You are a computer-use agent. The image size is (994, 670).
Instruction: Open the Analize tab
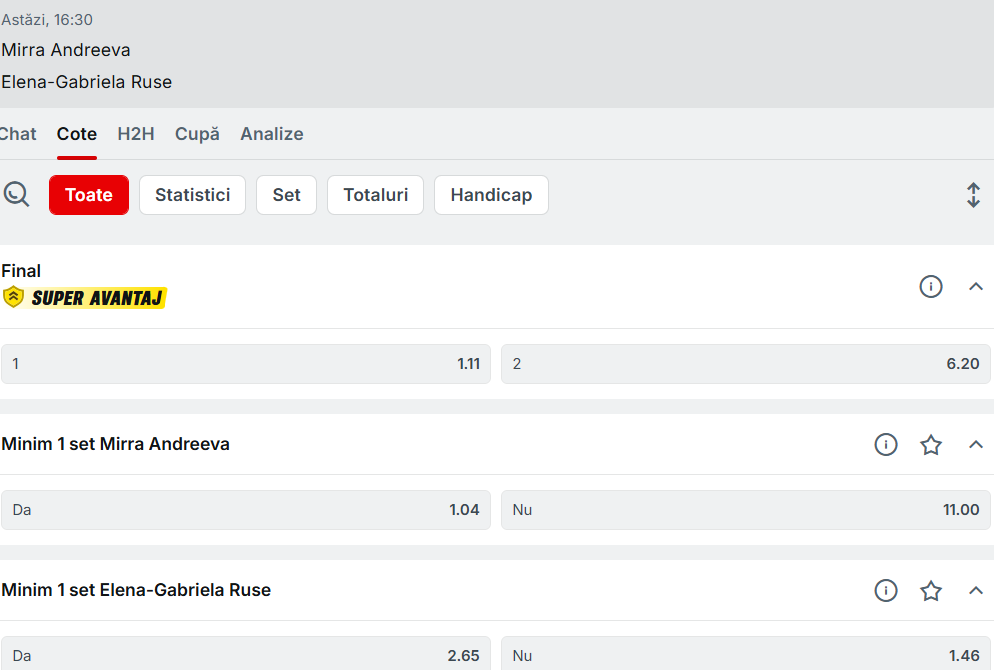tap(271, 134)
